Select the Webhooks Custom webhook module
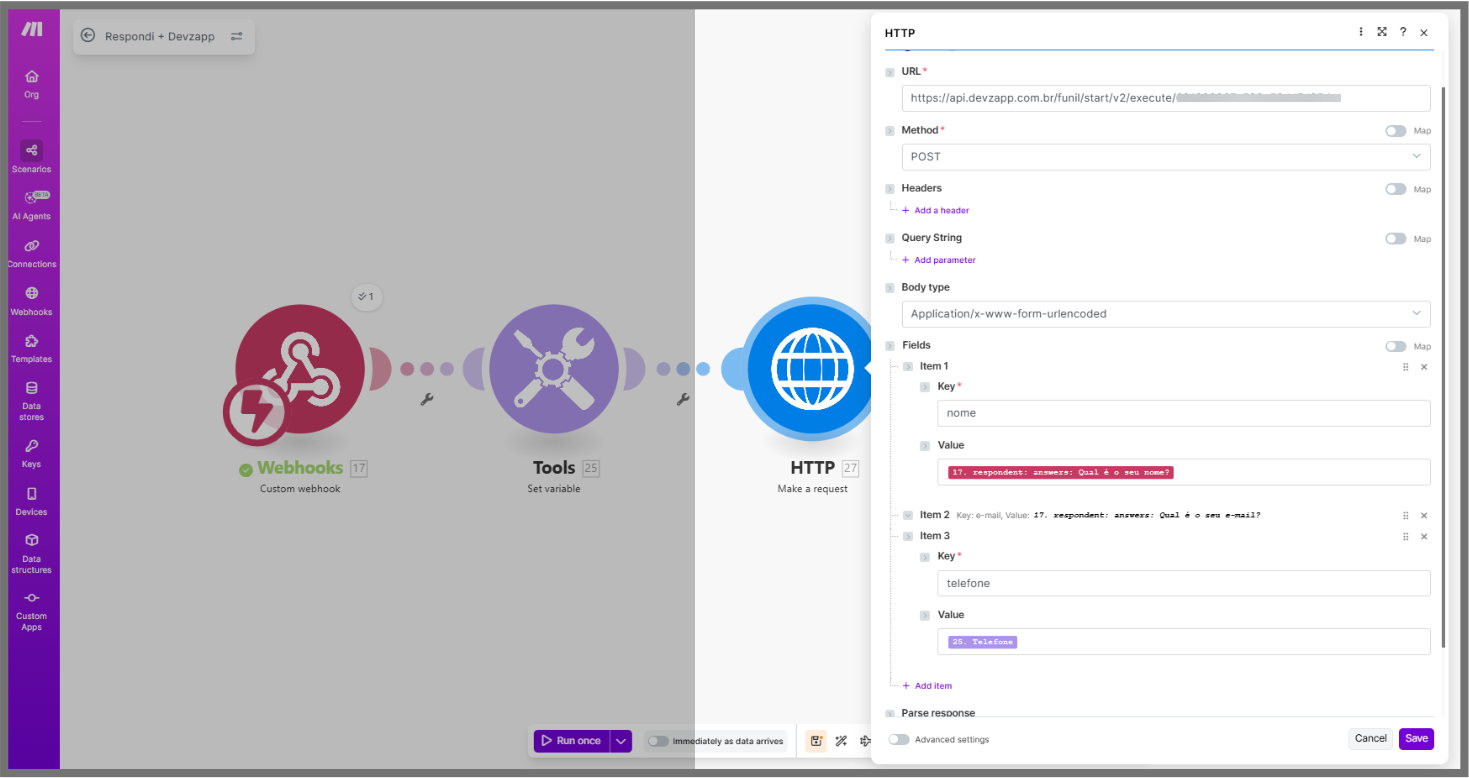1469x778 pixels. [x=300, y=370]
